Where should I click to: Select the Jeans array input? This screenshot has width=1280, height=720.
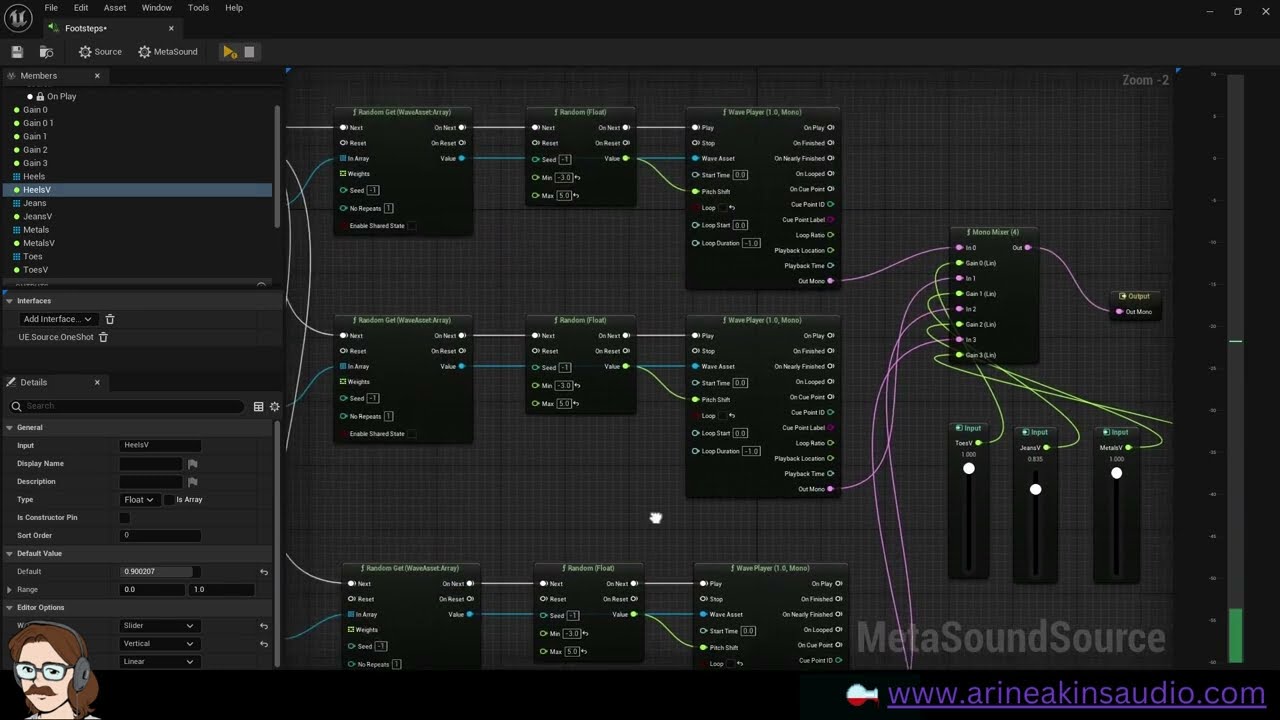click(34, 203)
